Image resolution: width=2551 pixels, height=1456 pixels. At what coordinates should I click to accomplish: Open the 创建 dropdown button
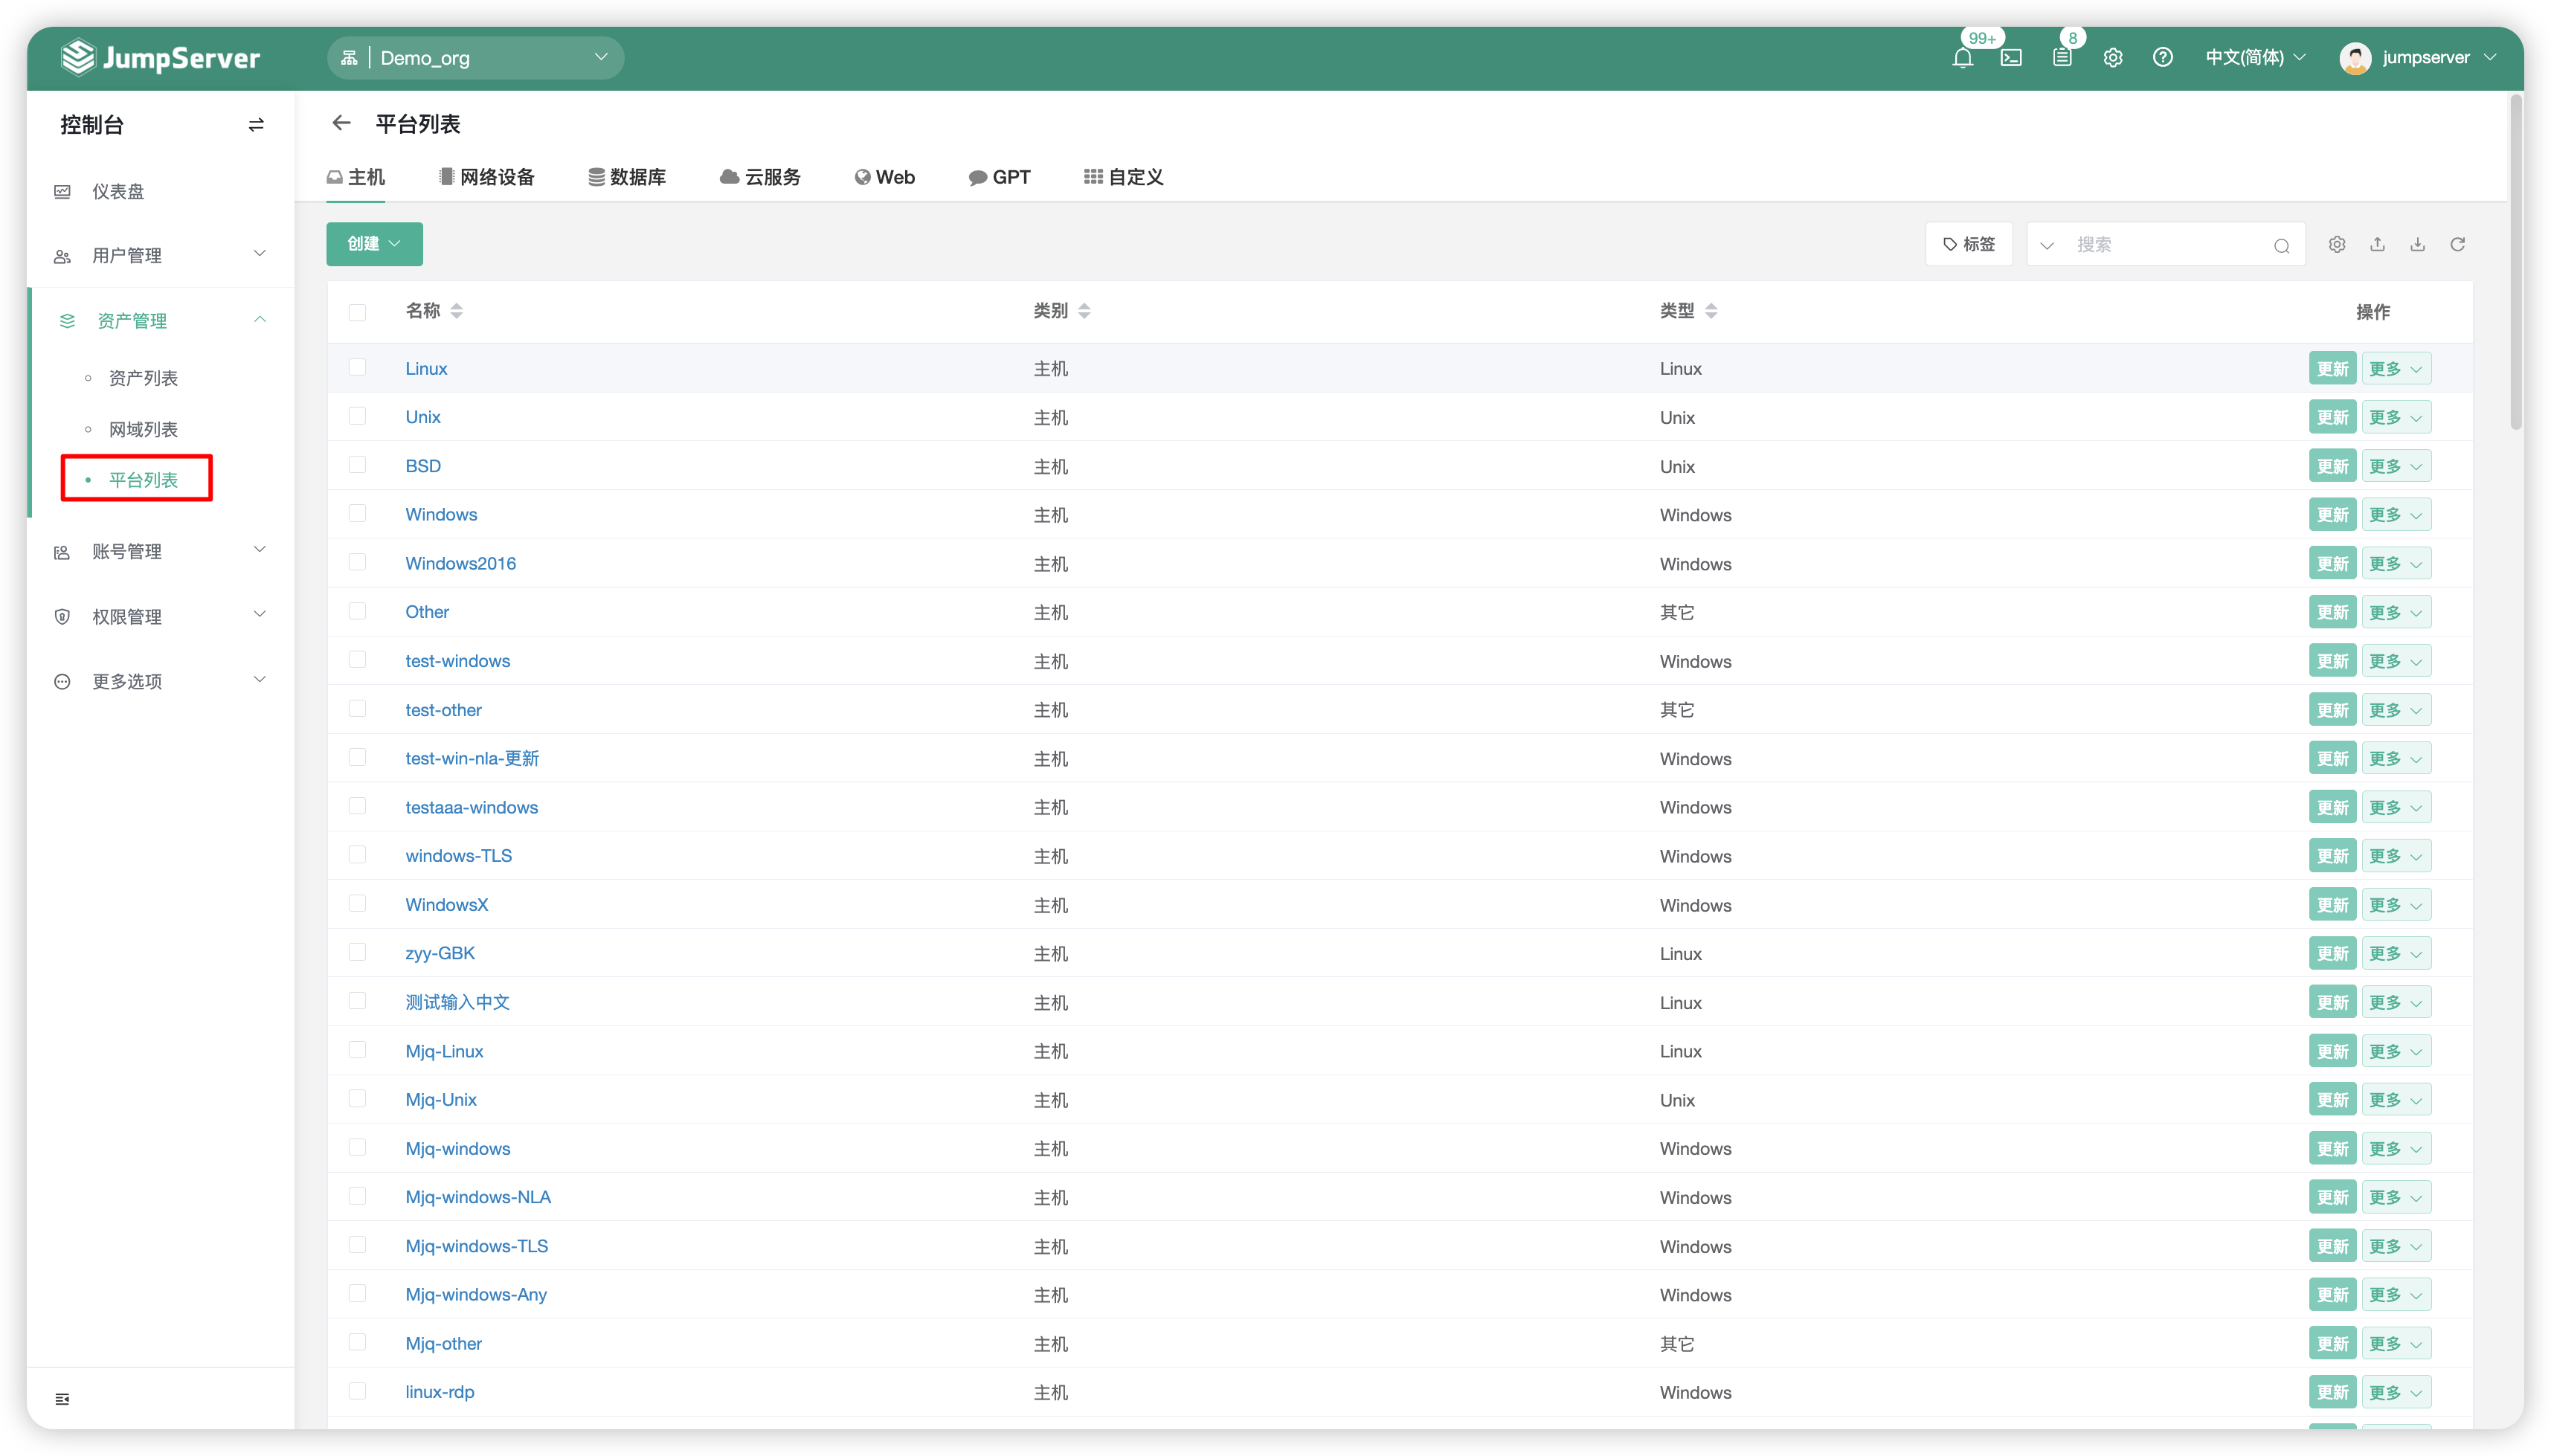click(x=374, y=244)
